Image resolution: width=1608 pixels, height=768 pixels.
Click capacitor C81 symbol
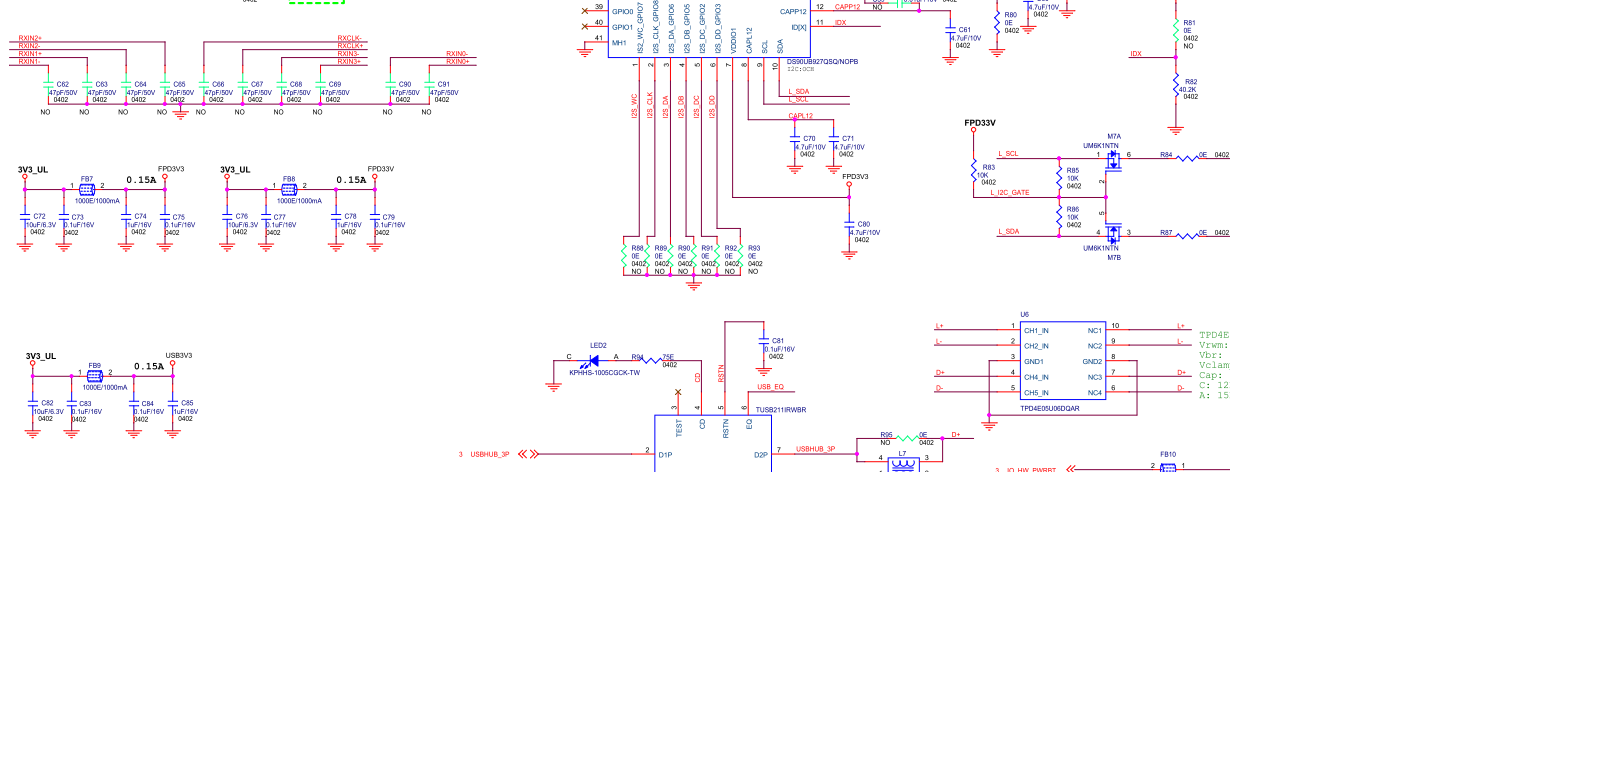(763, 341)
